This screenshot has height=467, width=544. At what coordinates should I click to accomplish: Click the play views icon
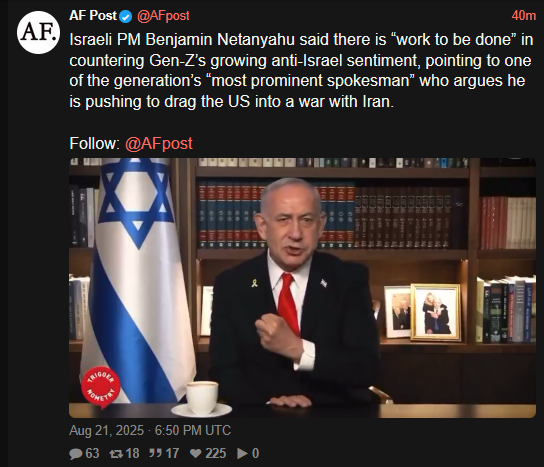coord(243,453)
